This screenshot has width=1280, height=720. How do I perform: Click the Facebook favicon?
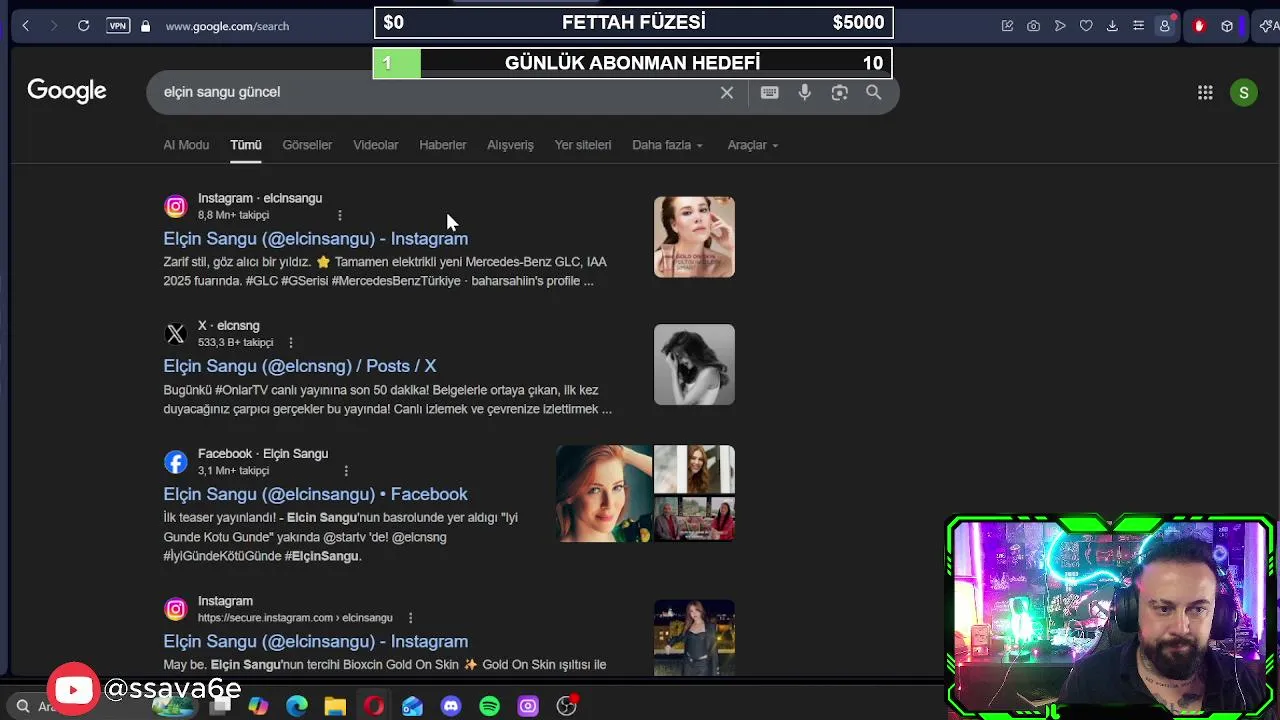click(176, 462)
